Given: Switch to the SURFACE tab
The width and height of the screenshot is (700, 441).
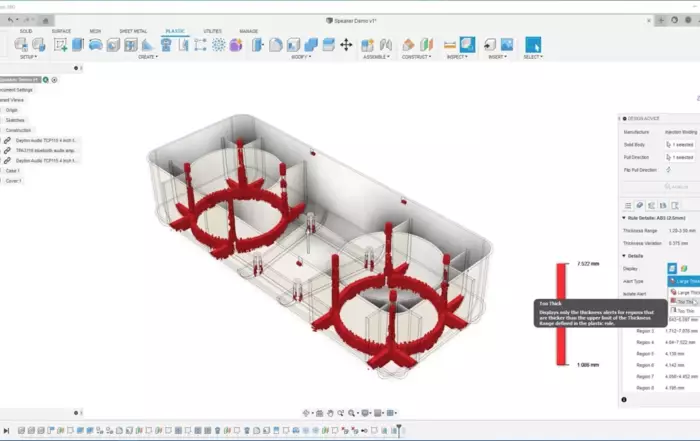Looking at the screenshot, I should 61,31.
